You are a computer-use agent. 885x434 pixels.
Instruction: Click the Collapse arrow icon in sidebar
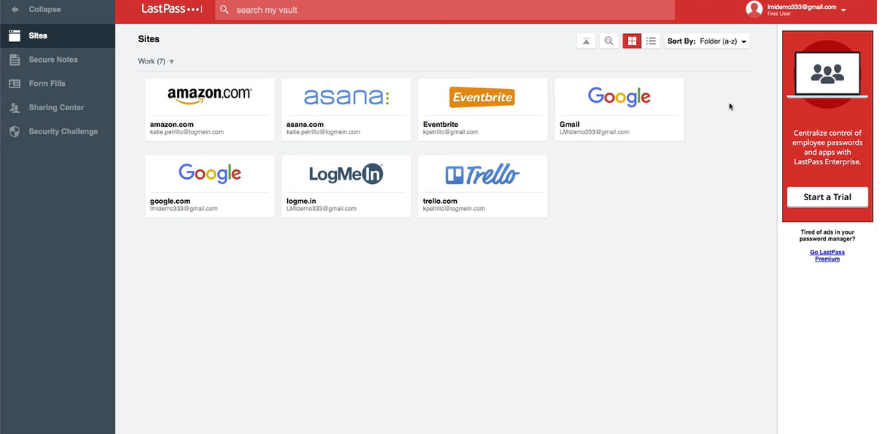15,10
